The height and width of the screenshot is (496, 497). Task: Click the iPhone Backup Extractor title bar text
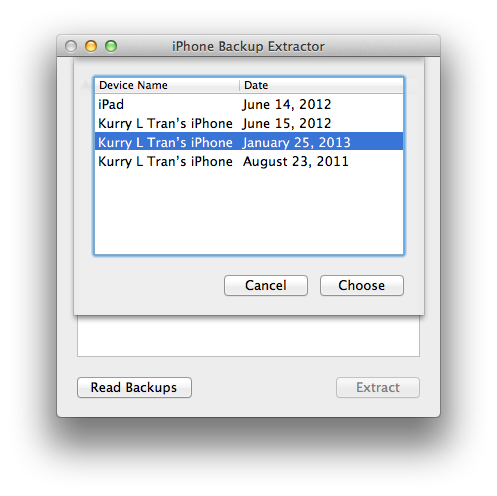(248, 46)
